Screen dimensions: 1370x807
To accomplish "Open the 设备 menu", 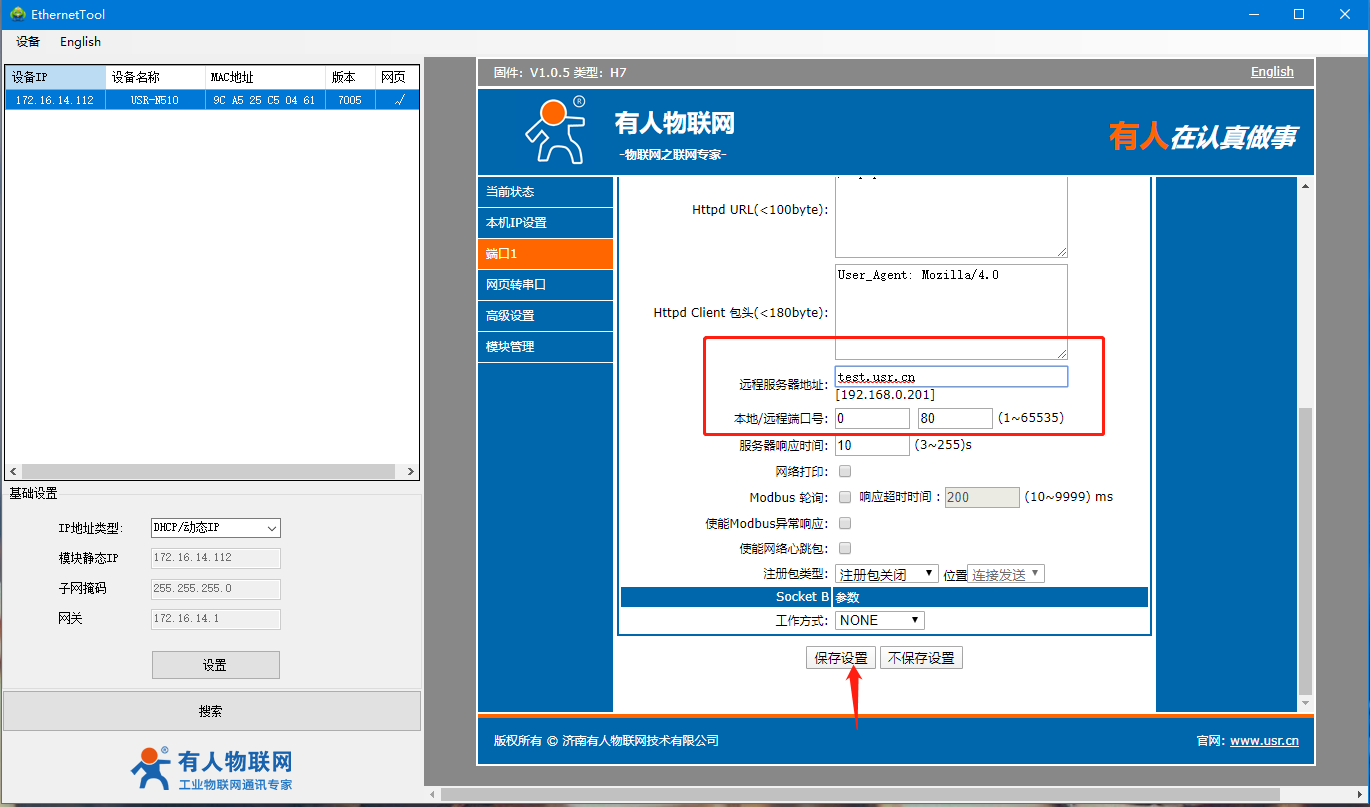I will [x=28, y=42].
